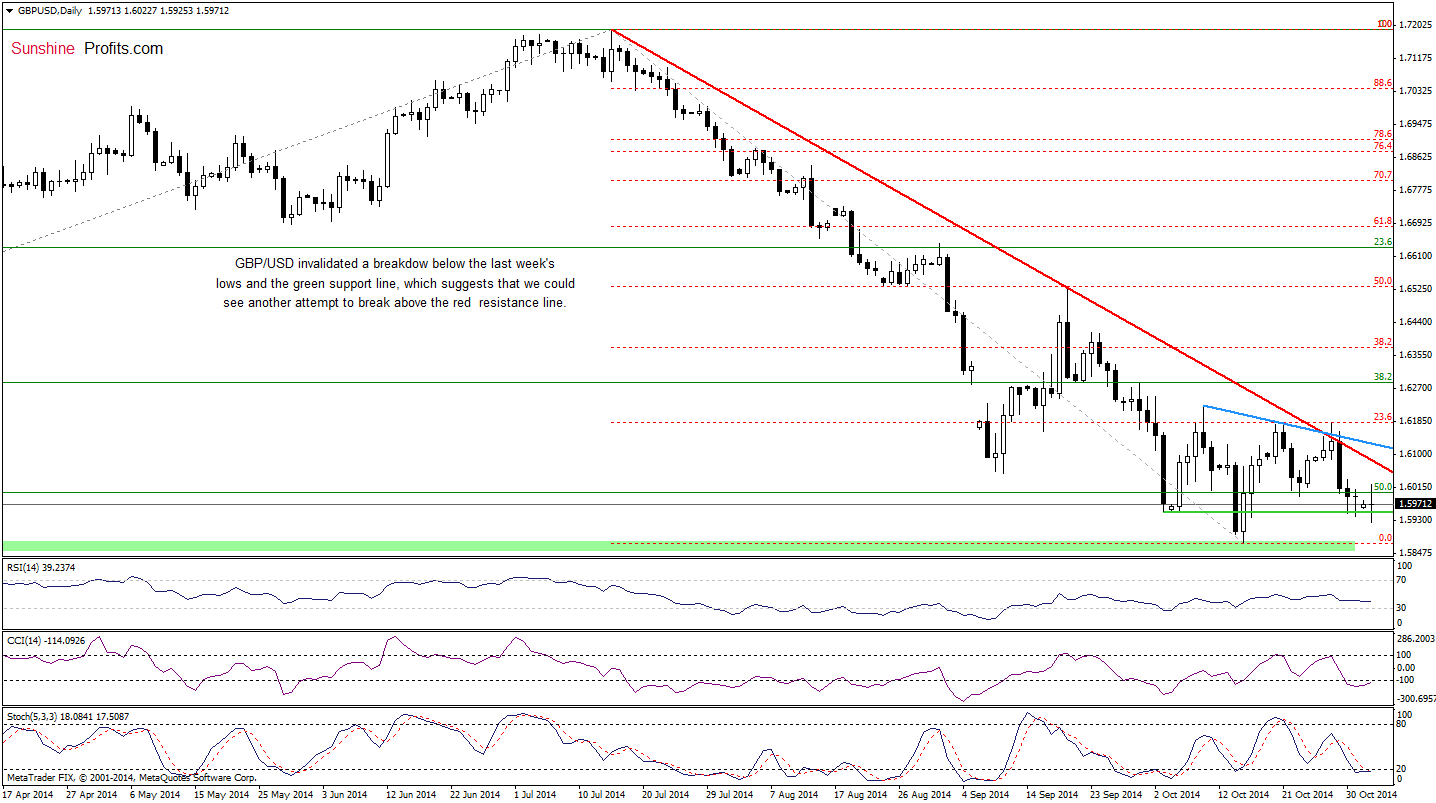Click the Stochastic scale value 80
The height and width of the screenshot is (803, 1436).
[1402, 726]
